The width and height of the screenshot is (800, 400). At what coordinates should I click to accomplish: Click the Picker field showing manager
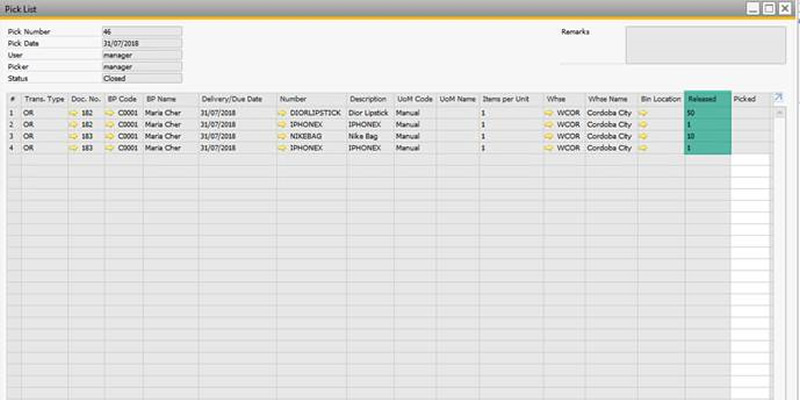[142, 66]
